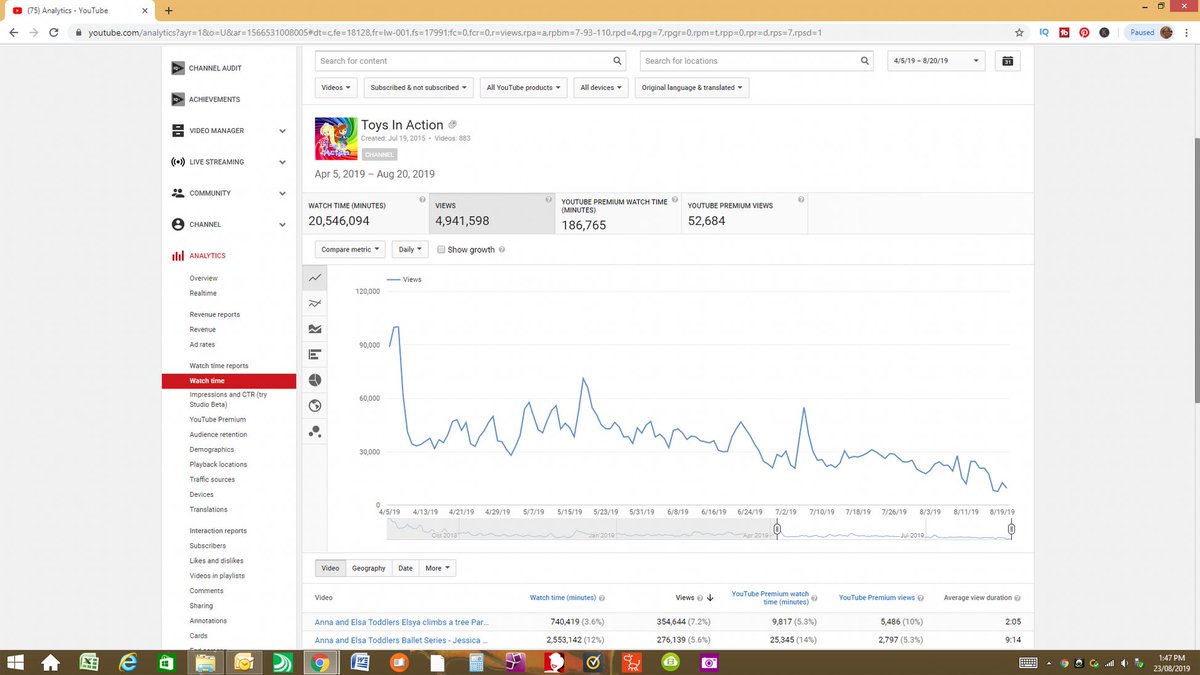Open Excel from the taskbar

89,662
